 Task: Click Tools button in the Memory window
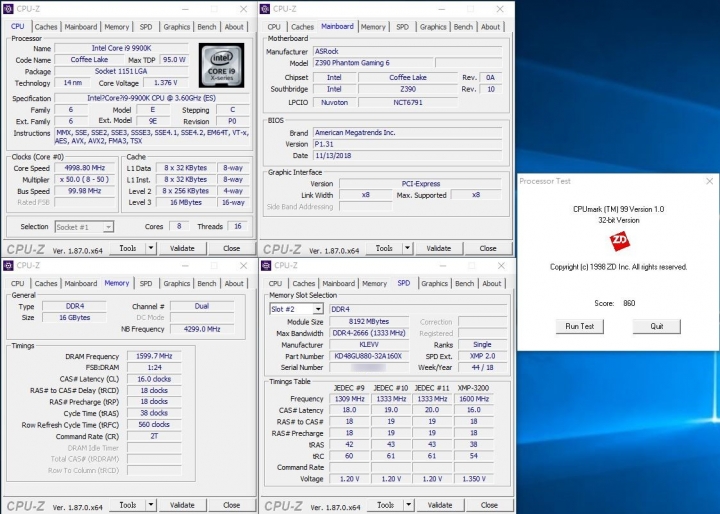point(128,505)
